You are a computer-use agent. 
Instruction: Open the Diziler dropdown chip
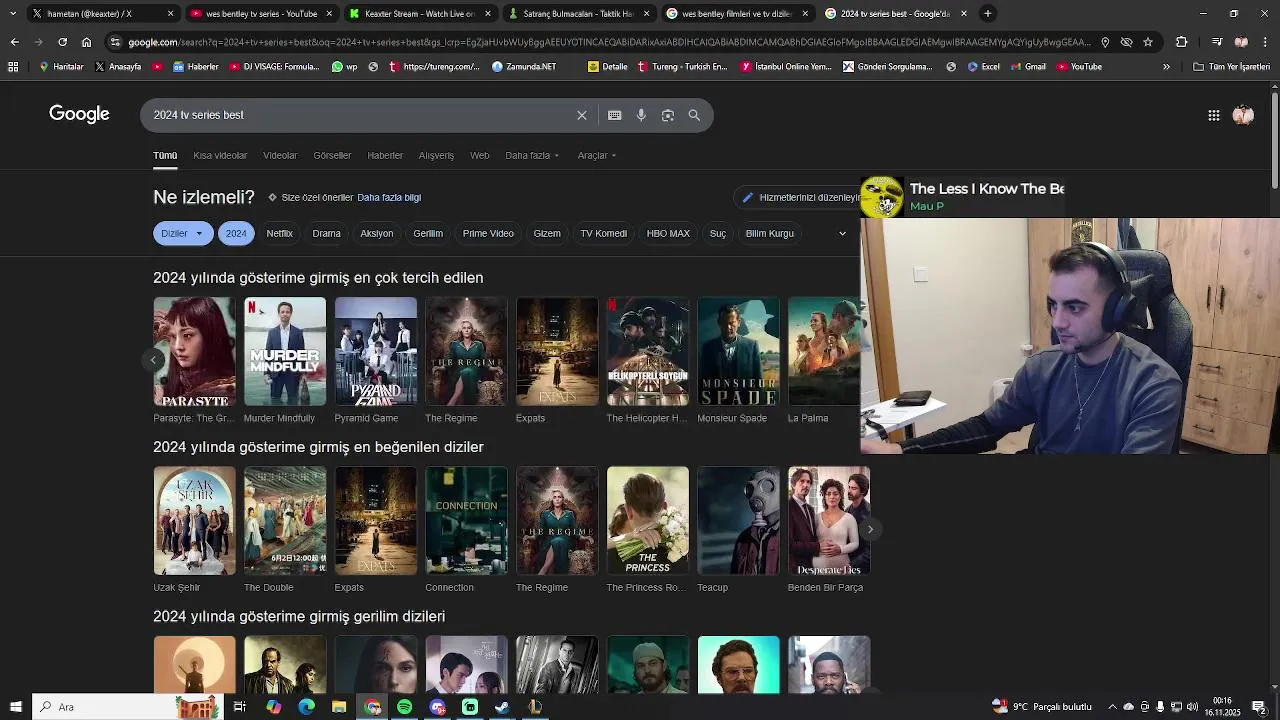point(183,233)
